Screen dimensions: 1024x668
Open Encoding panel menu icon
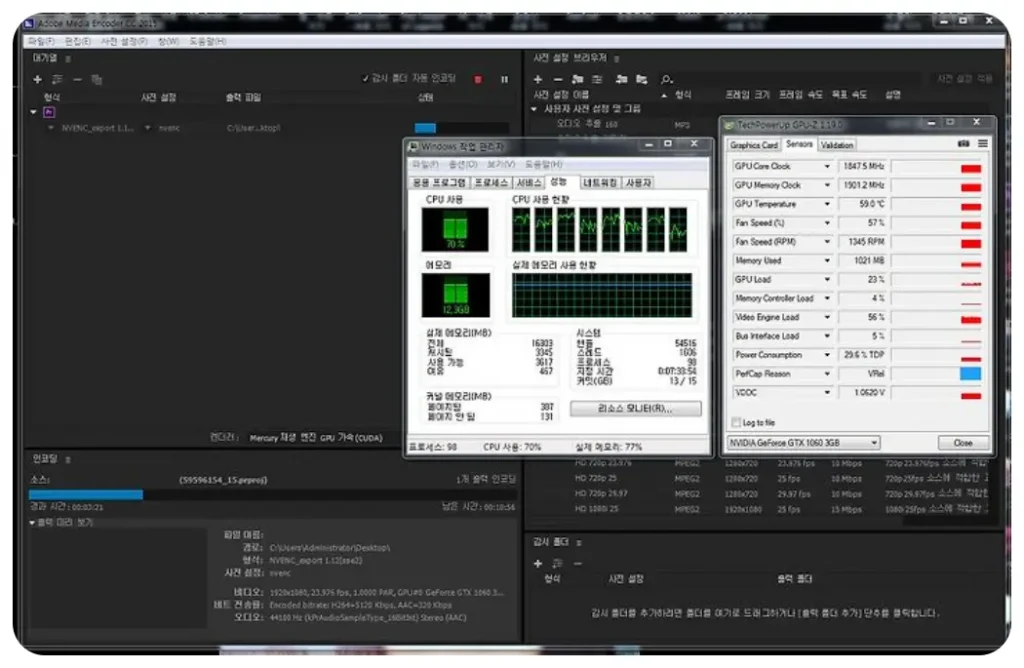coord(68,460)
